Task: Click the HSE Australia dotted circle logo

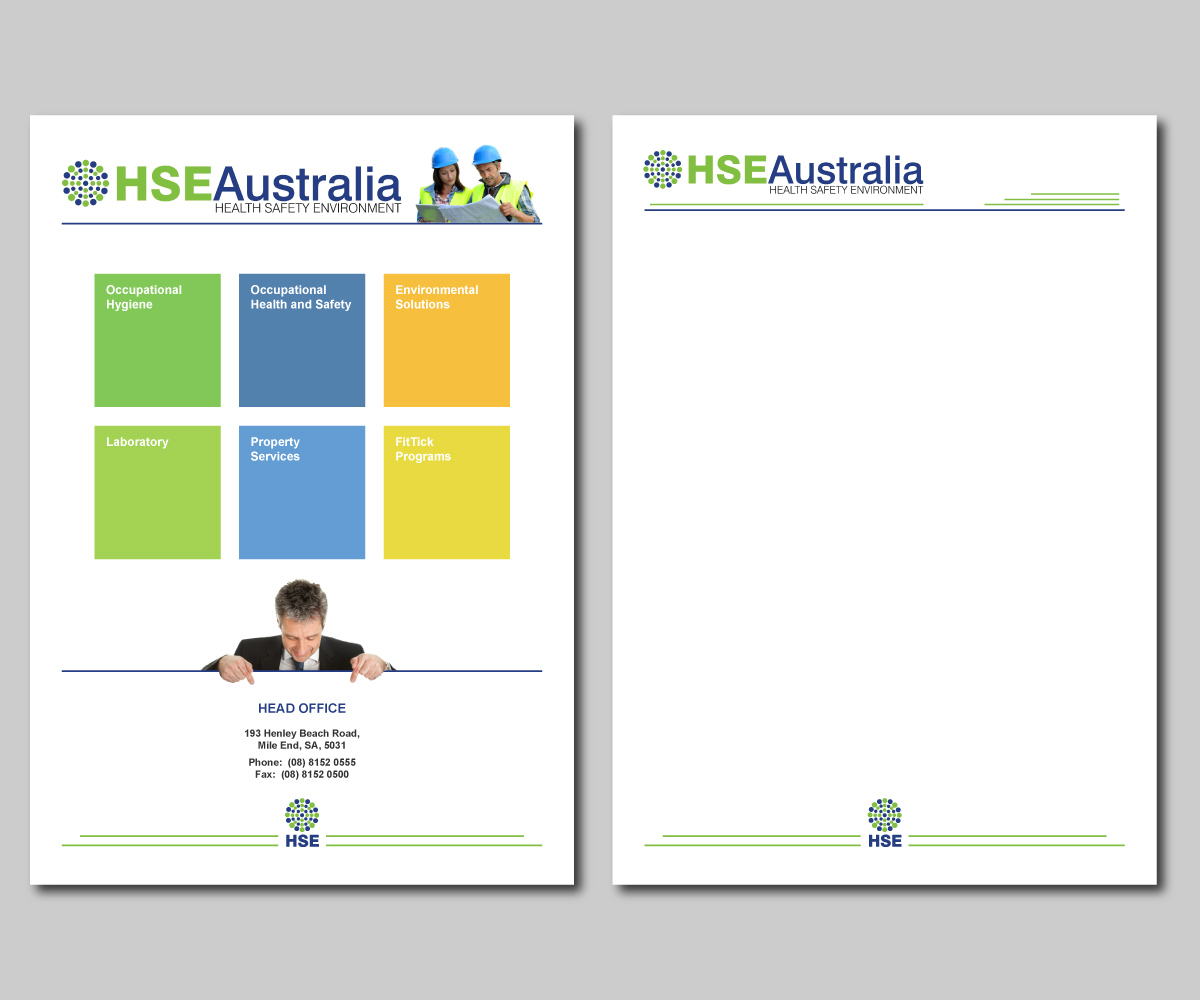Action: (86, 182)
